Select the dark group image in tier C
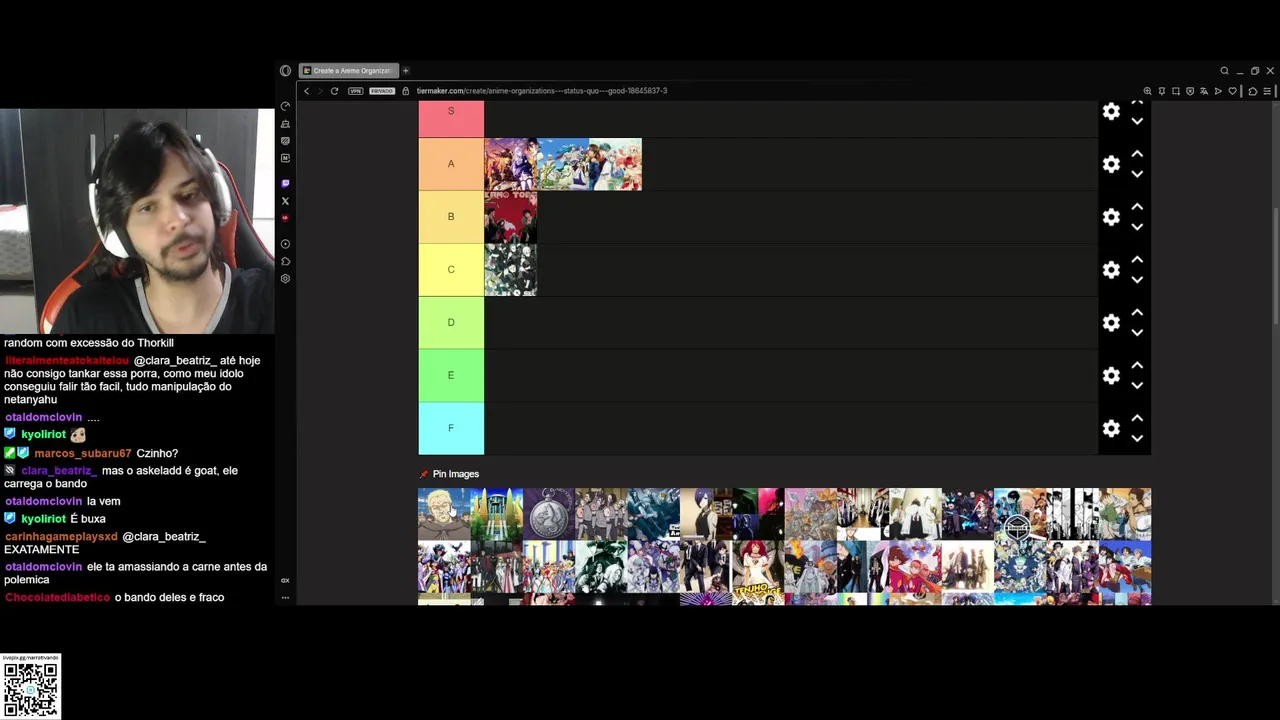This screenshot has height=720, width=1280. [511, 270]
